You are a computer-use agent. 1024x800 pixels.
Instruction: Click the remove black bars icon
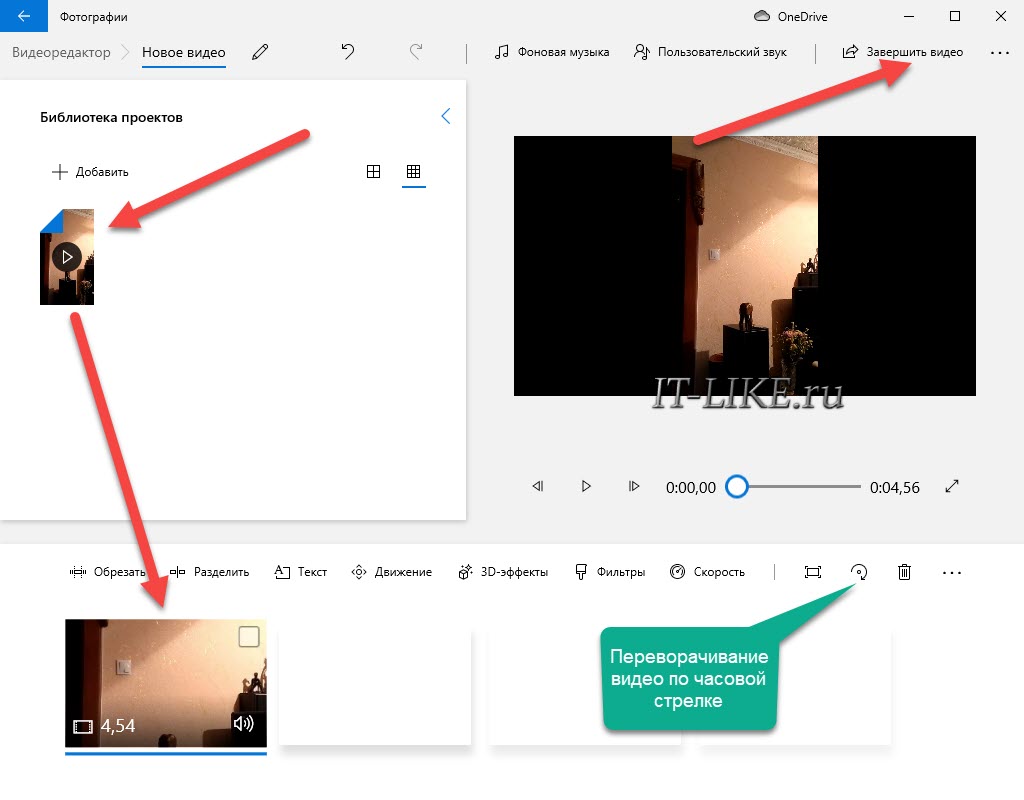pyautogui.click(x=813, y=572)
